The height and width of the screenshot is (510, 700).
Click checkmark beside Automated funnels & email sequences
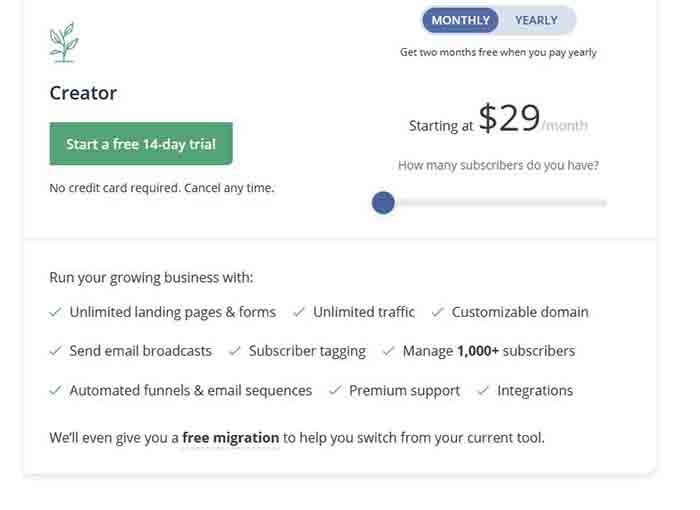55,390
